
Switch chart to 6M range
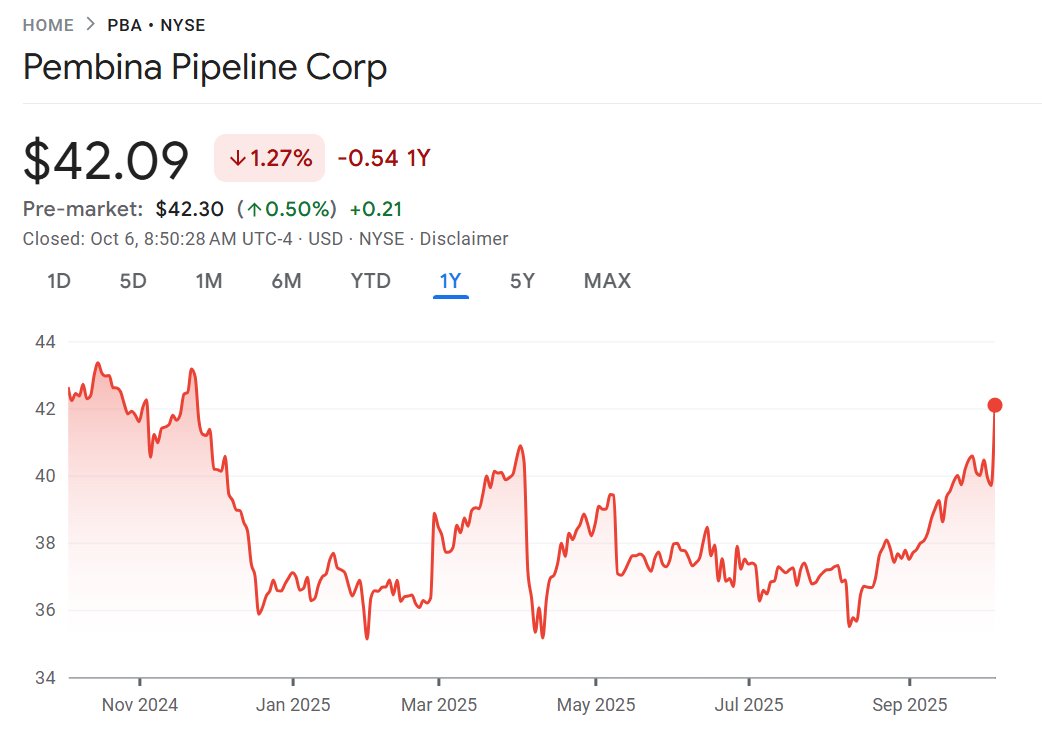point(286,281)
